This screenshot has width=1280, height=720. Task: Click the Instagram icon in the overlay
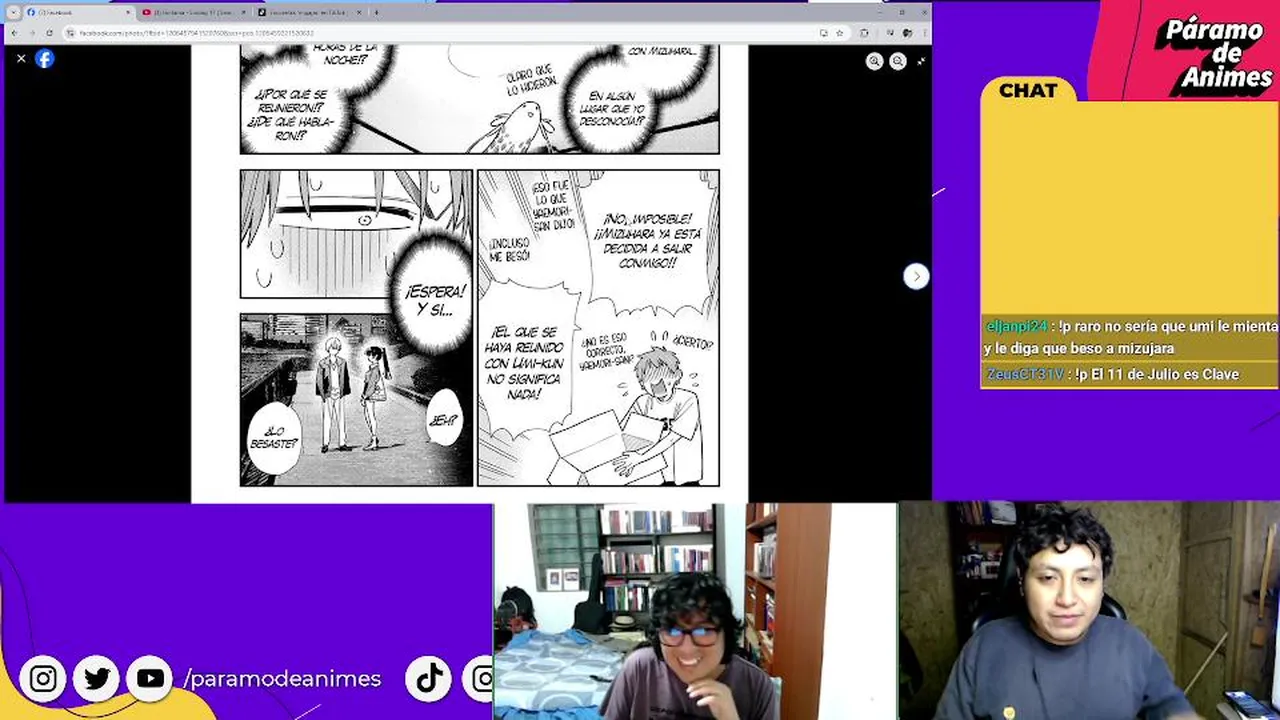click(x=43, y=679)
